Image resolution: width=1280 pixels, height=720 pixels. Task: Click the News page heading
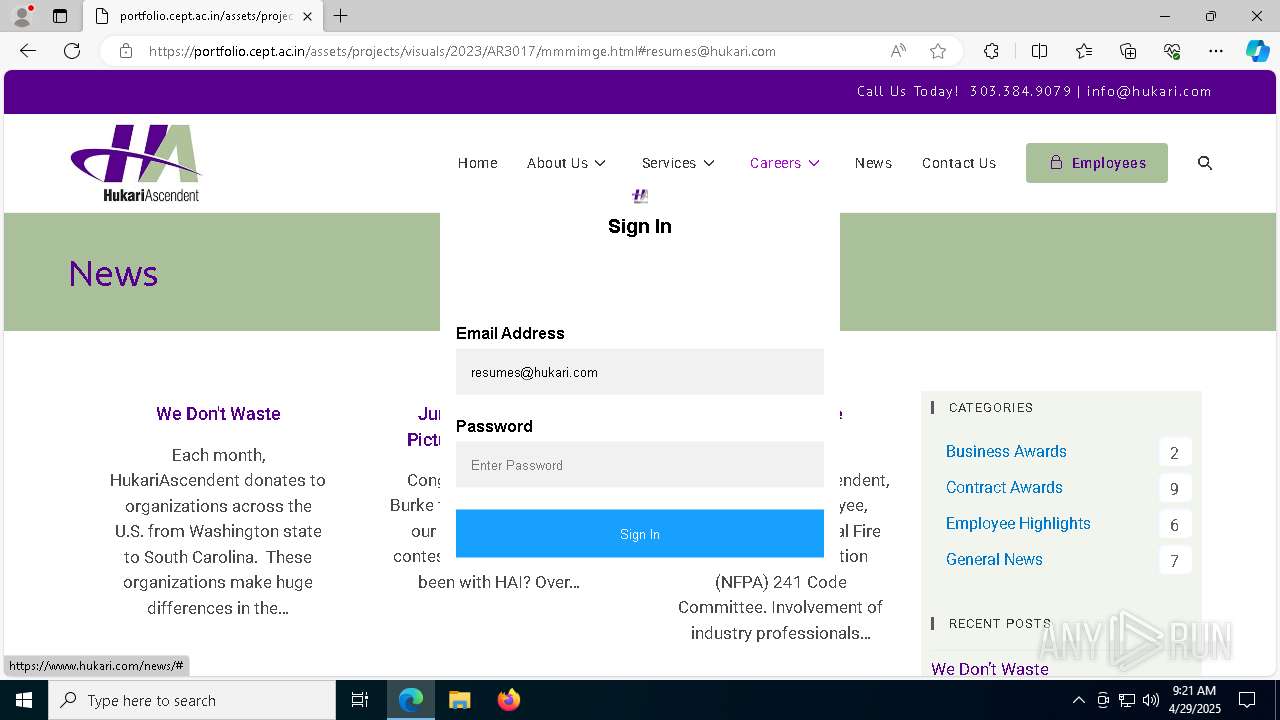coord(113,273)
